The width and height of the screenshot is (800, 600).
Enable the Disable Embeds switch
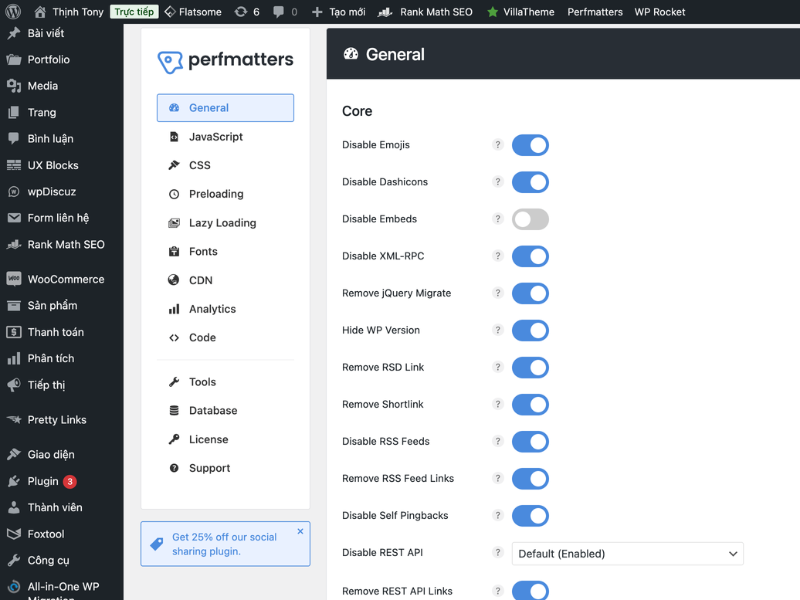tap(530, 219)
